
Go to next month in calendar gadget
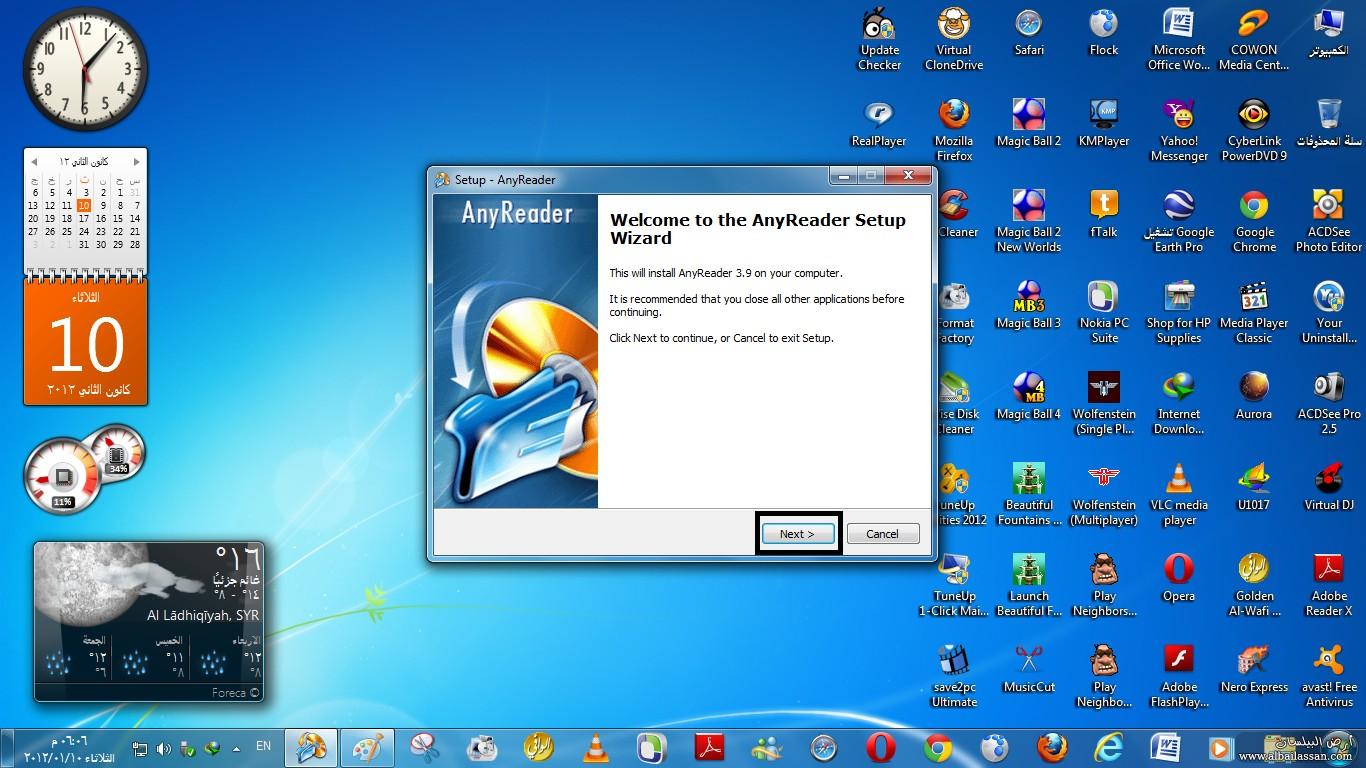click(x=137, y=161)
